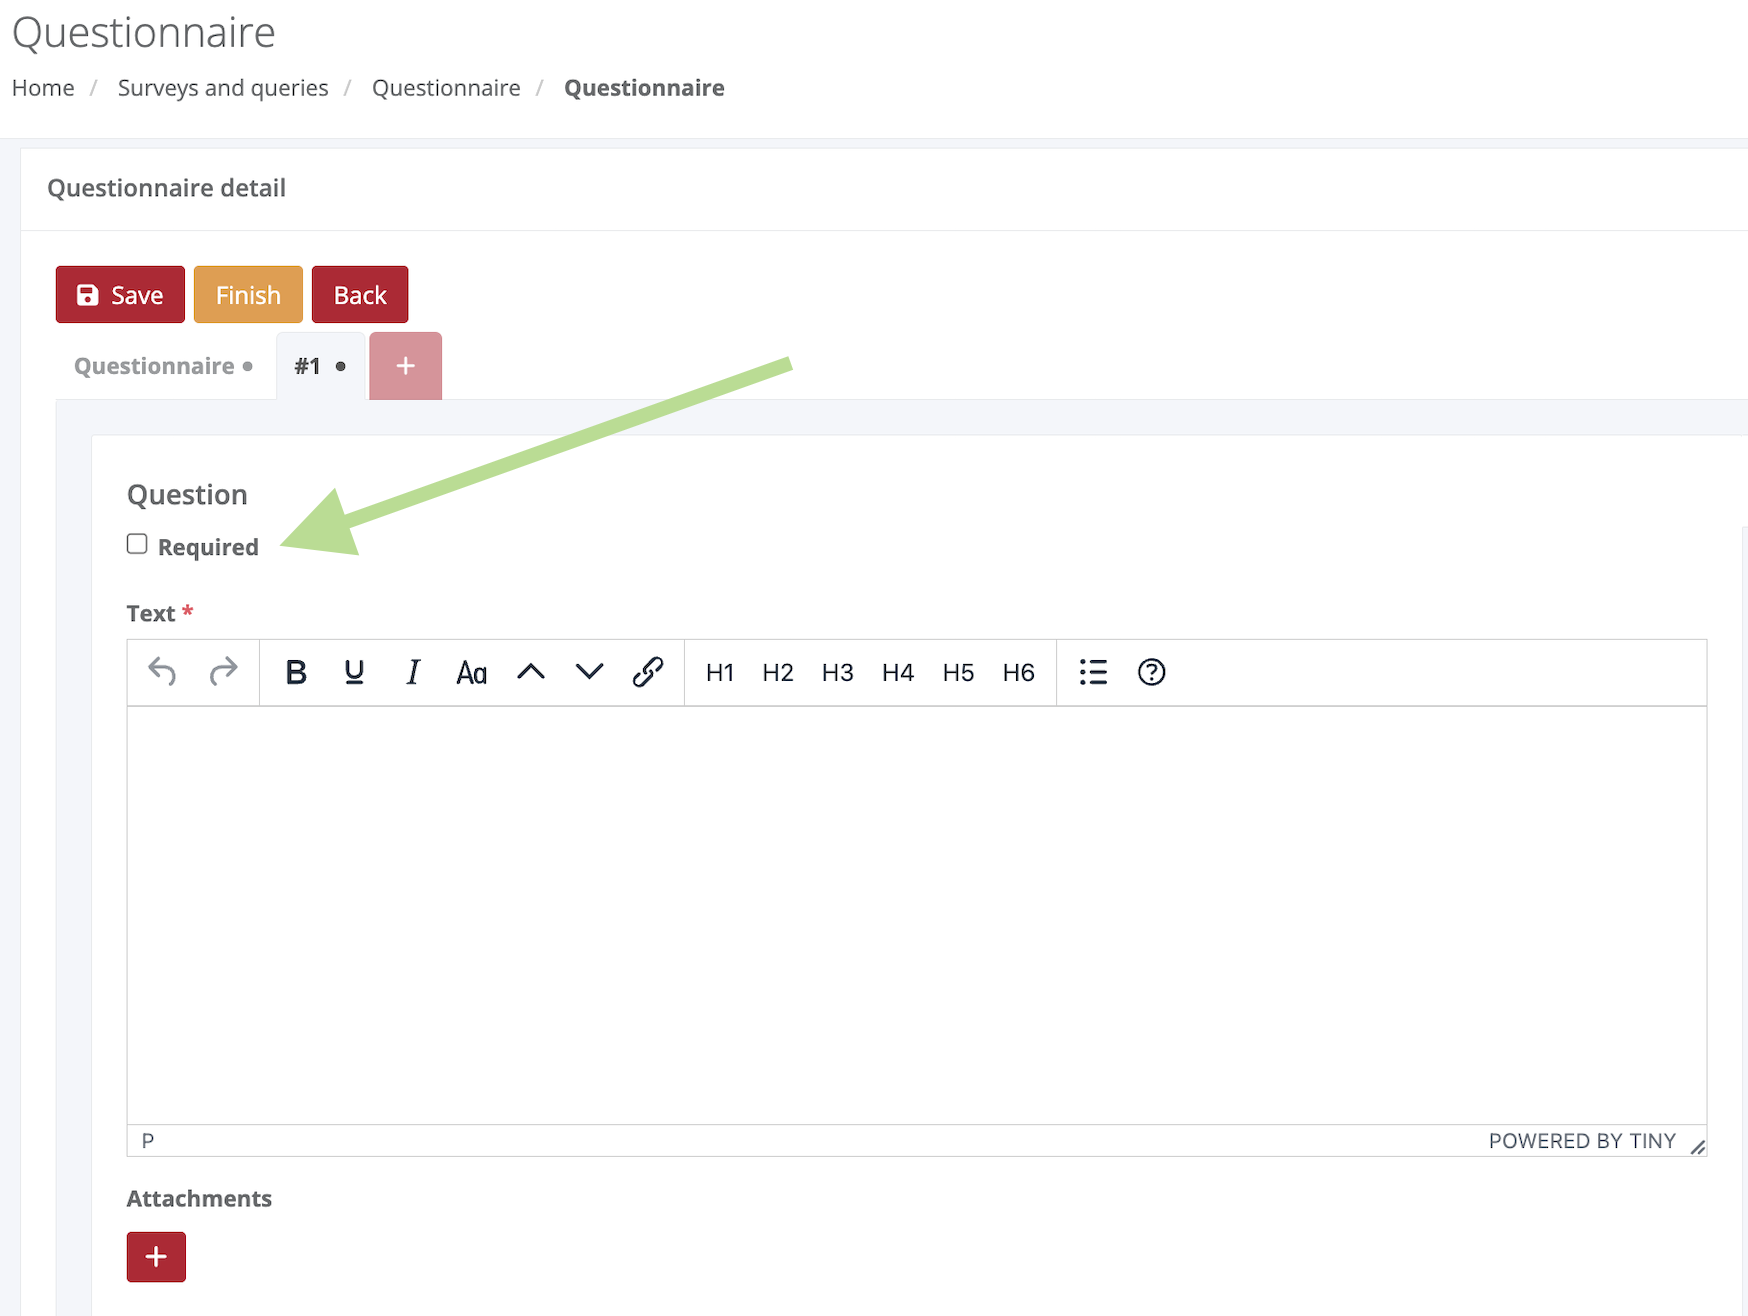
Task: Insert a bullet list
Action: 1093,672
